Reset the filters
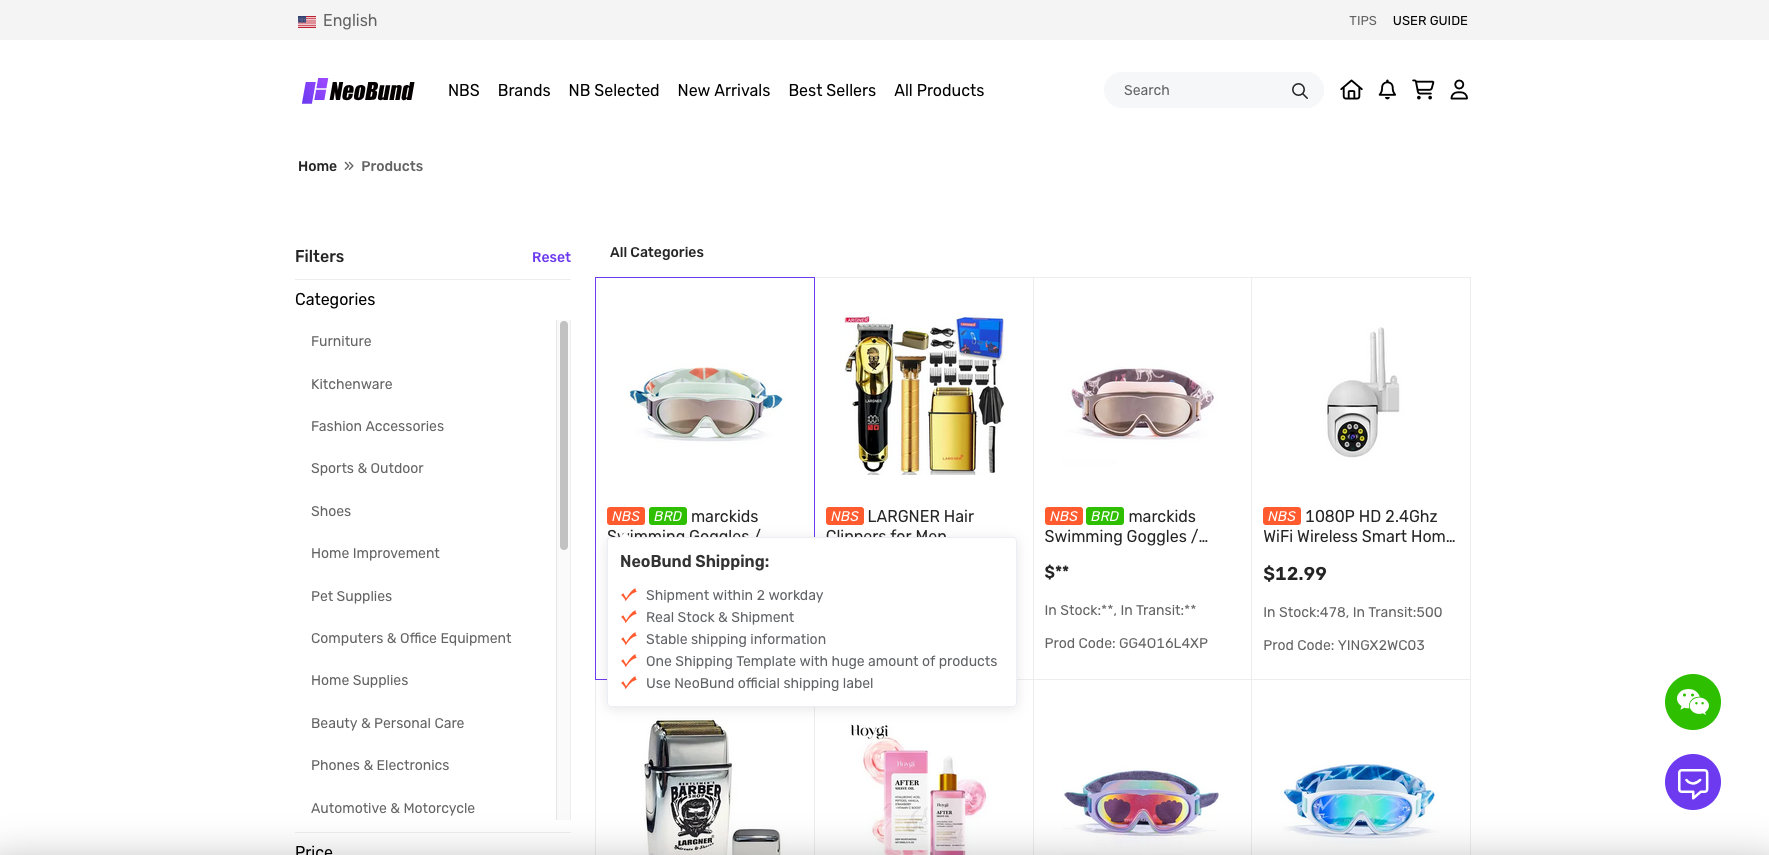Image resolution: width=1769 pixels, height=855 pixels. (551, 257)
